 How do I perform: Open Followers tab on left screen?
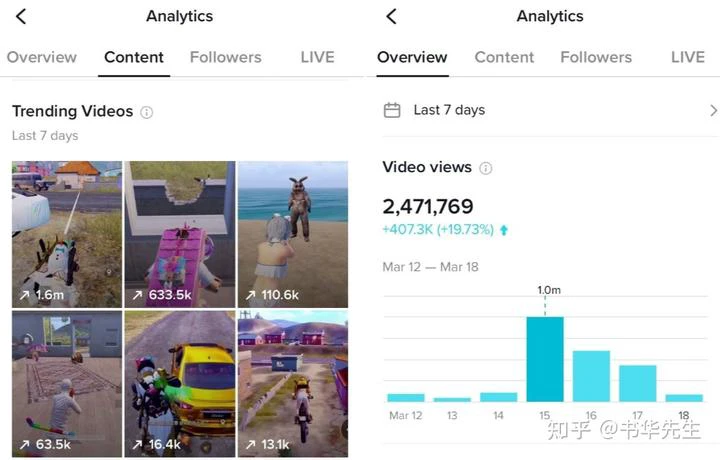pyautogui.click(x=225, y=57)
